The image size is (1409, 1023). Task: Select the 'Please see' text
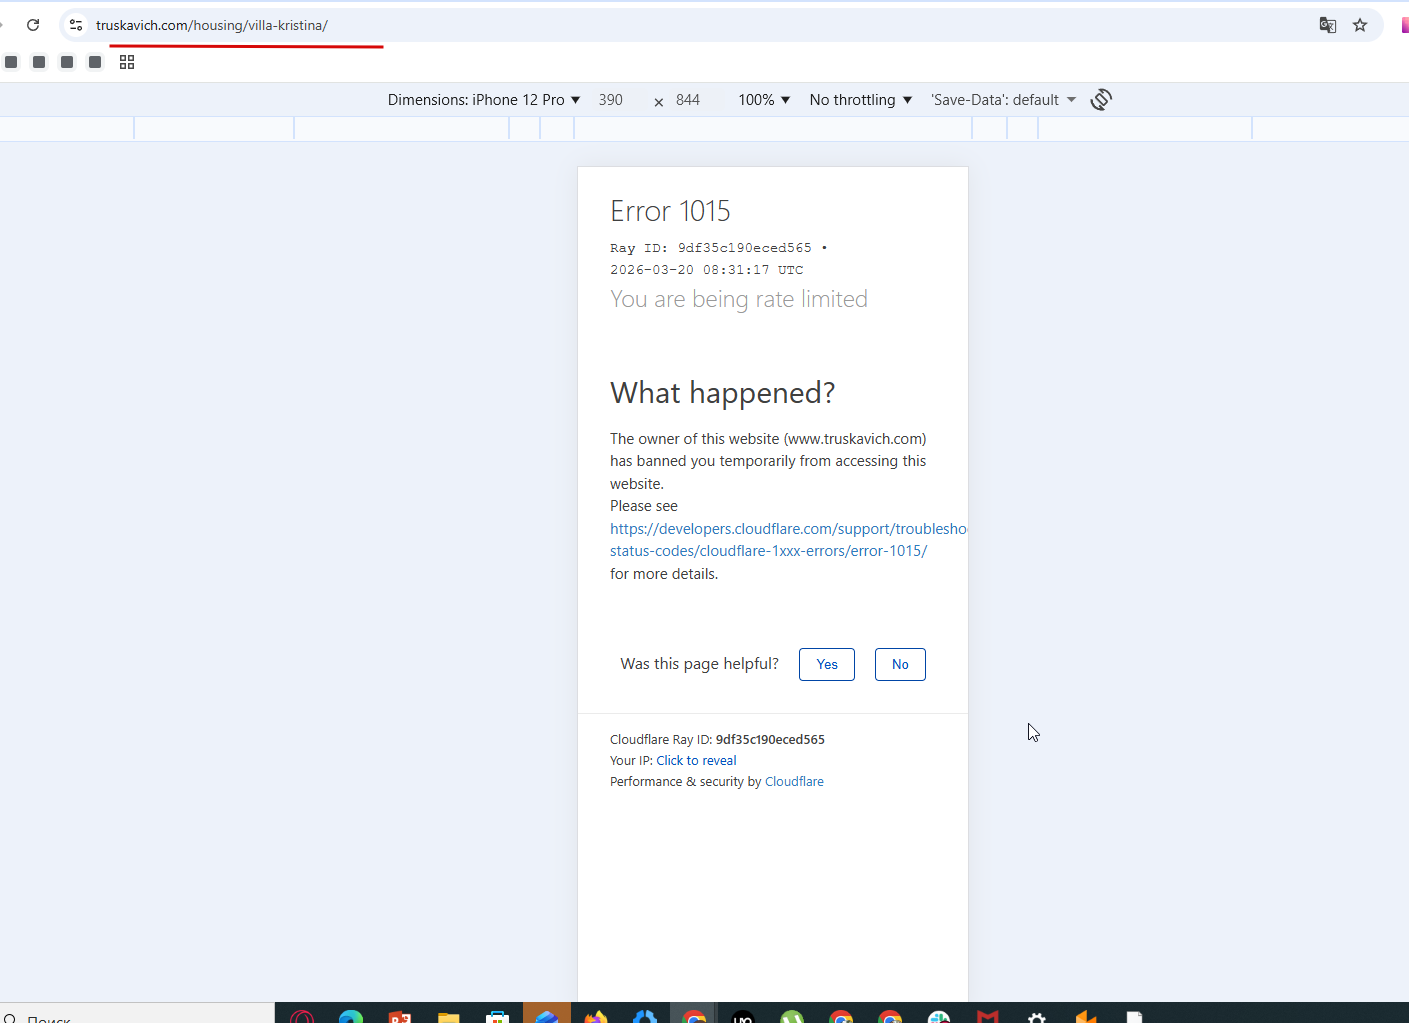coord(644,506)
